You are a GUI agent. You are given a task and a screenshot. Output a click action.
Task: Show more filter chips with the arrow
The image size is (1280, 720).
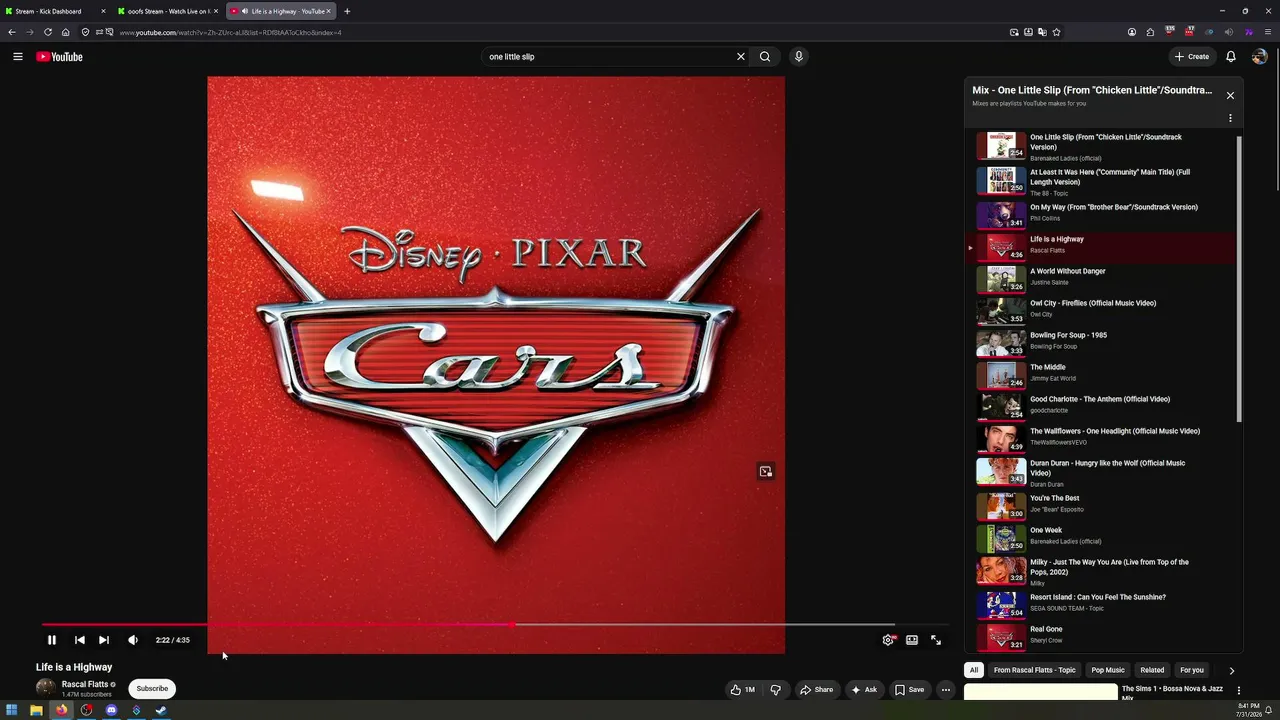point(1231,670)
